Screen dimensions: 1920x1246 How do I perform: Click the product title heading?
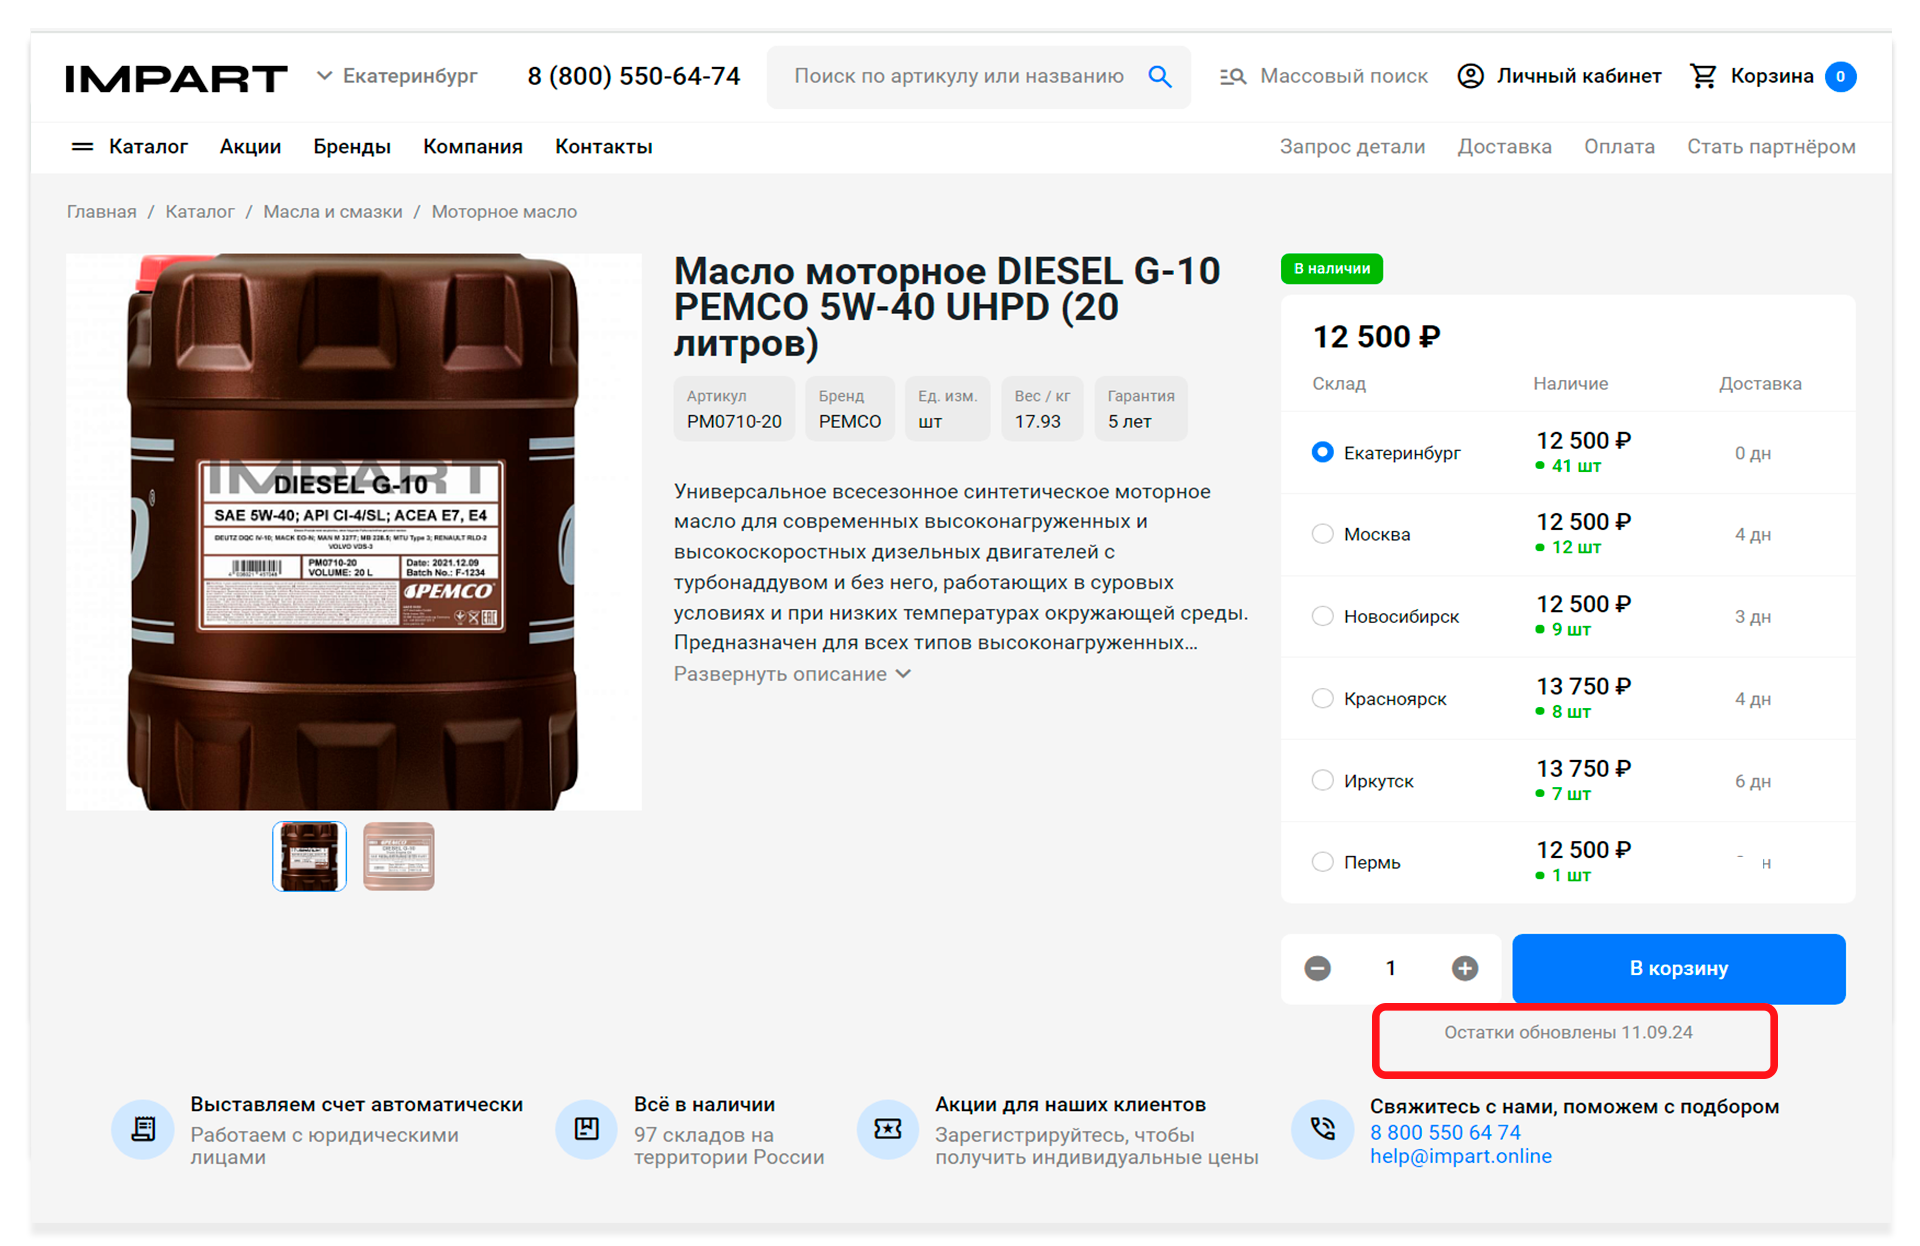[947, 307]
